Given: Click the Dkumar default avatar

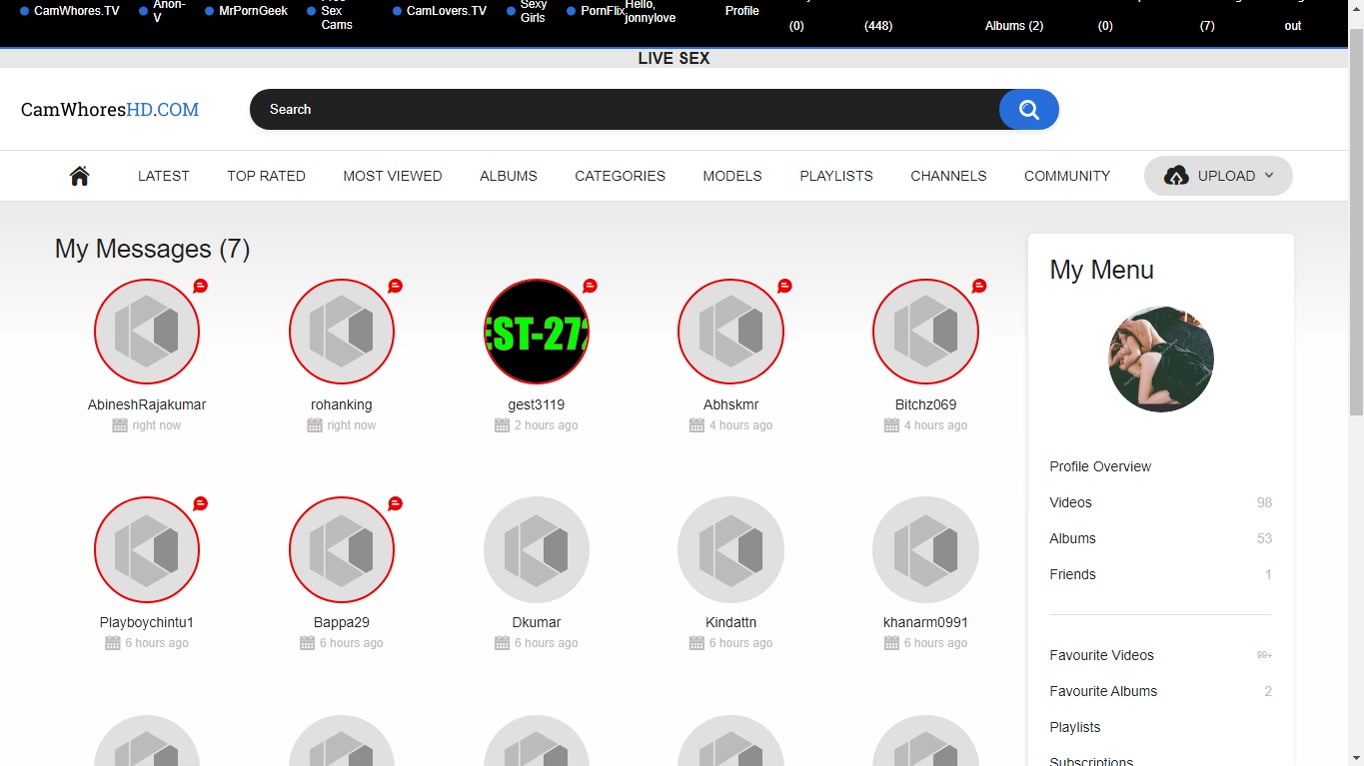Looking at the screenshot, I should tap(536, 550).
